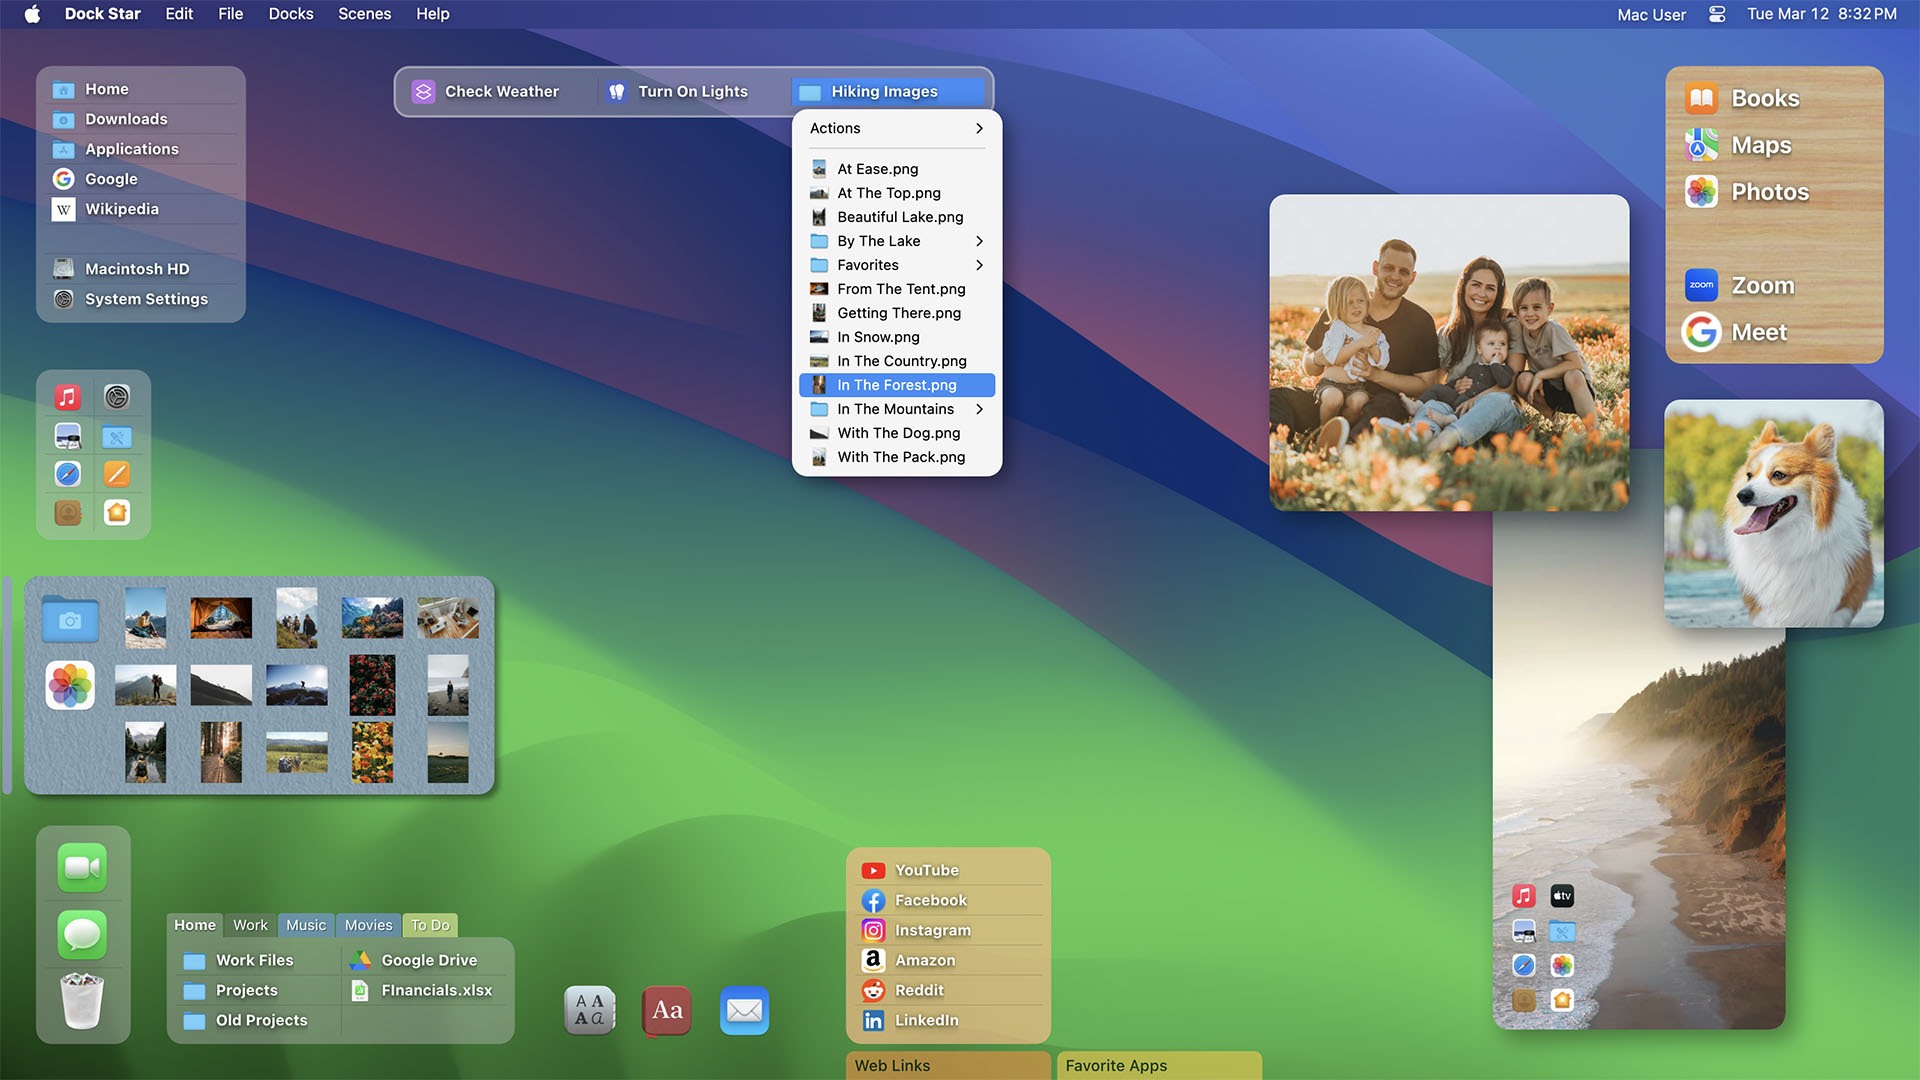Open Macintosh HD in the sidebar dock
1920x1080 pixels.
click(x=141, y=269)
